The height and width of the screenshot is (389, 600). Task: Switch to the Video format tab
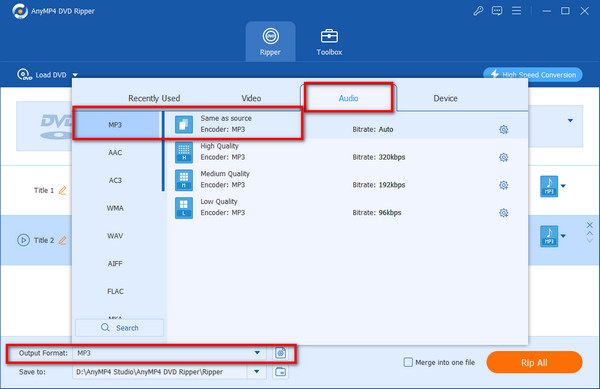[251, 98]
